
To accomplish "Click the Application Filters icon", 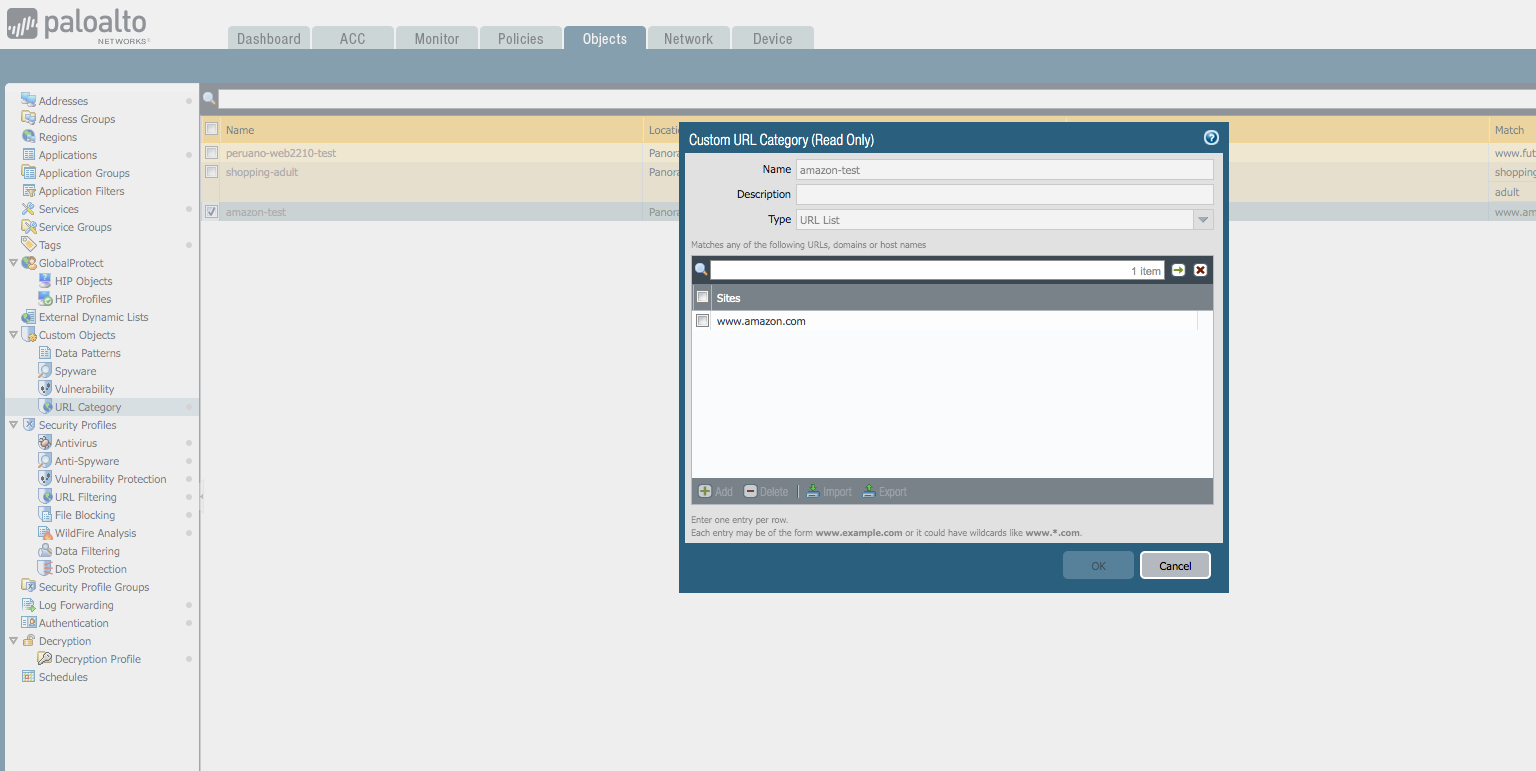I will (29, 190).
